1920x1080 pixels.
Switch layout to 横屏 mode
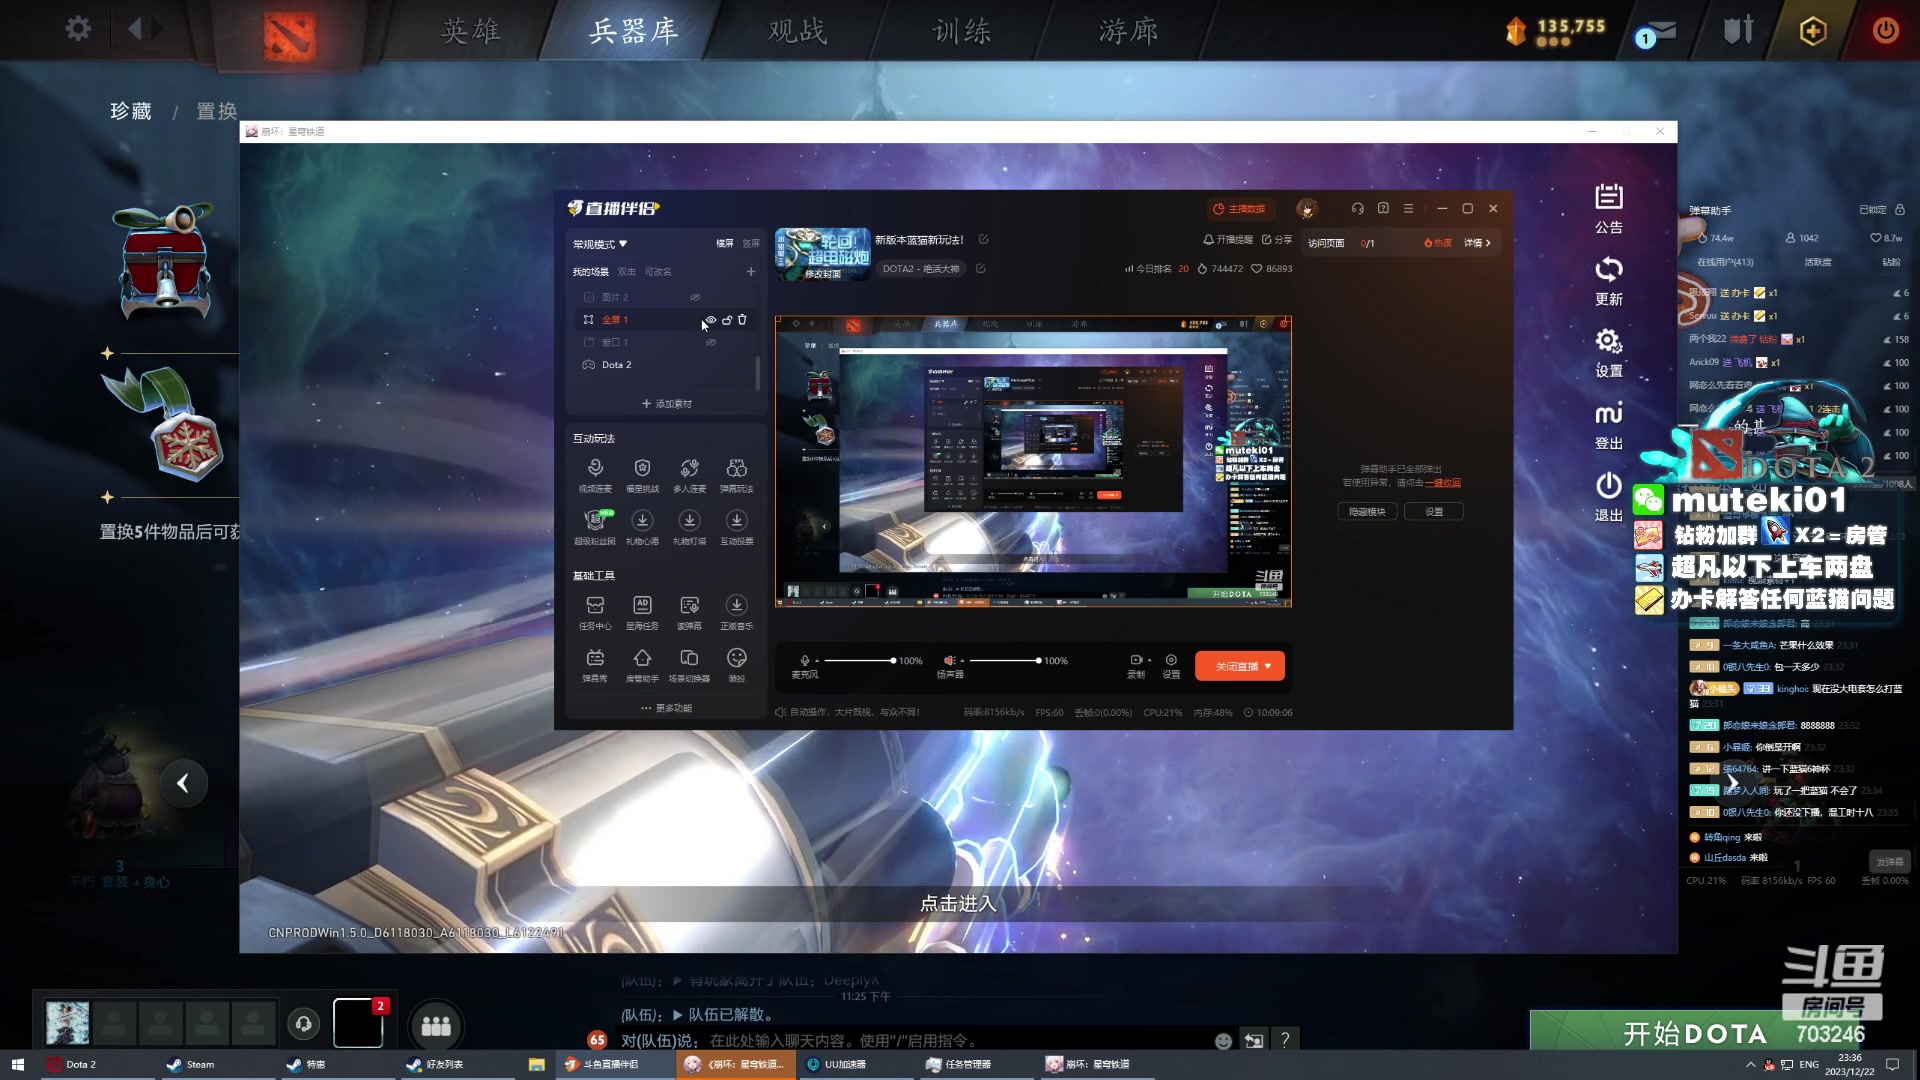(725, 243)
